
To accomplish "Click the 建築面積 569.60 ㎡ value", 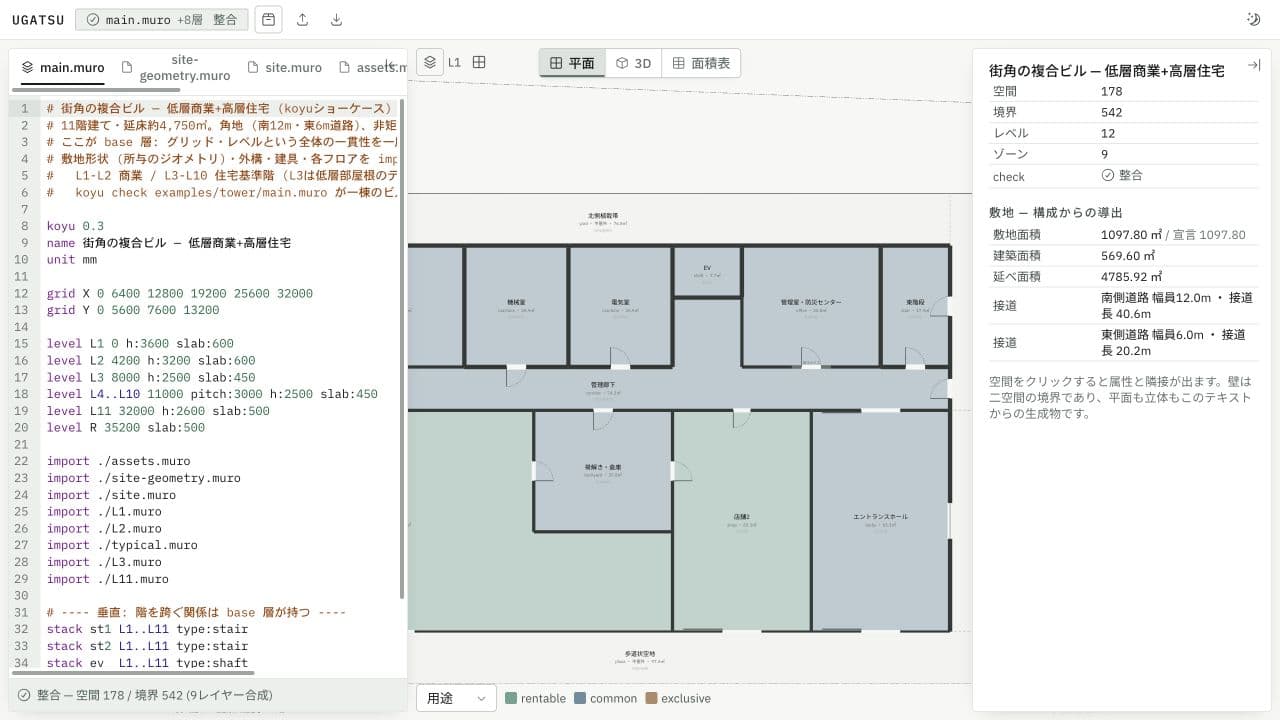I will (1128, 256).
